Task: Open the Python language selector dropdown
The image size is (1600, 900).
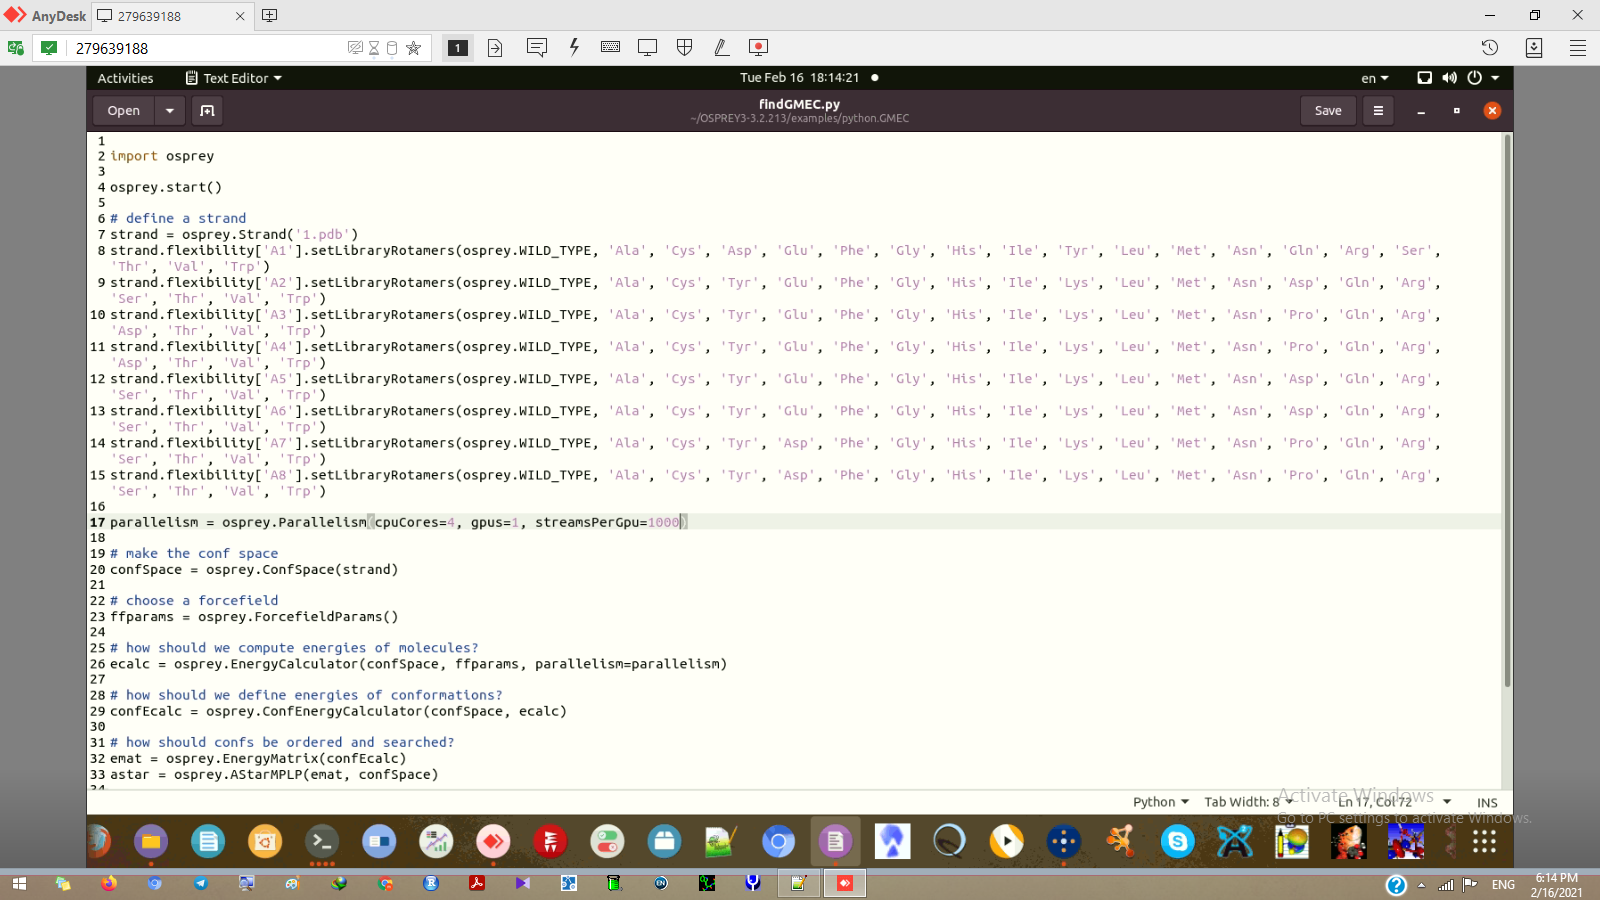Action: 1161,802
